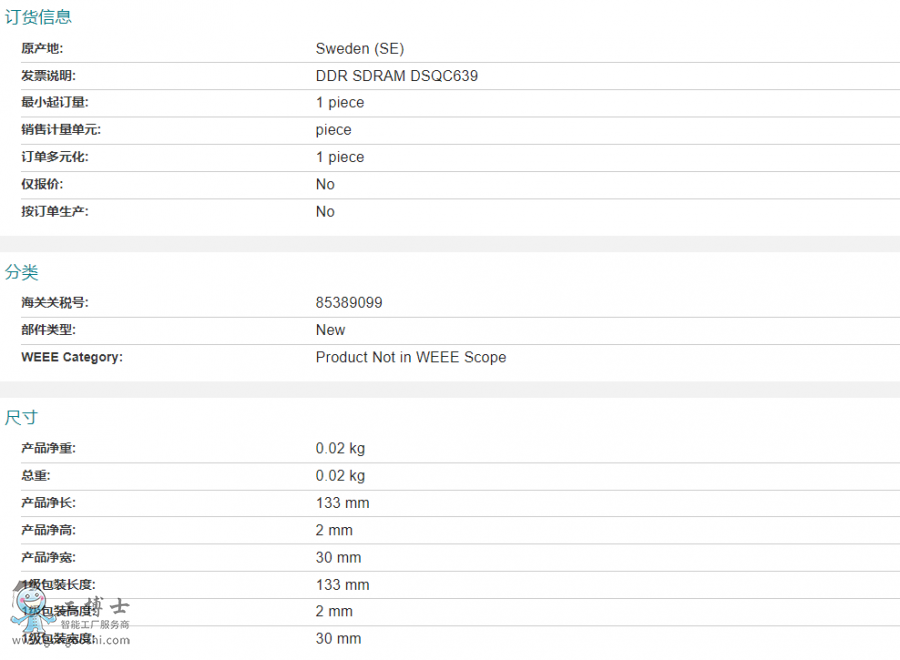The width and height of the screenshot is (900, 660).
Task: Select customs tariff number 85389099
Action: pyautogui.click(x=349, y=303)
